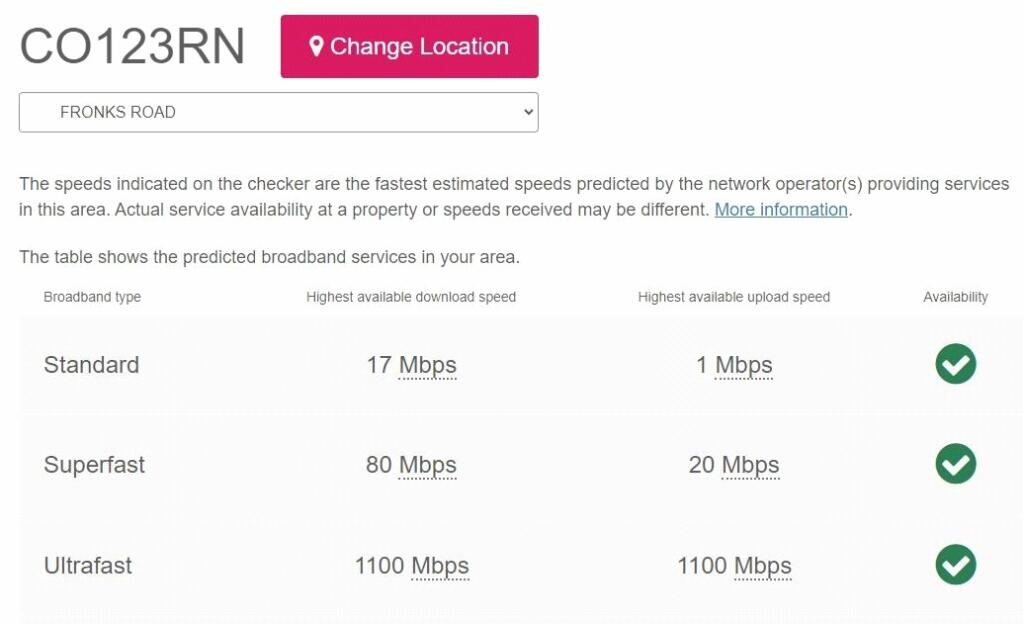
Task: Click the Mbps abbreviation next to 17
Action: tap(428, 365)
